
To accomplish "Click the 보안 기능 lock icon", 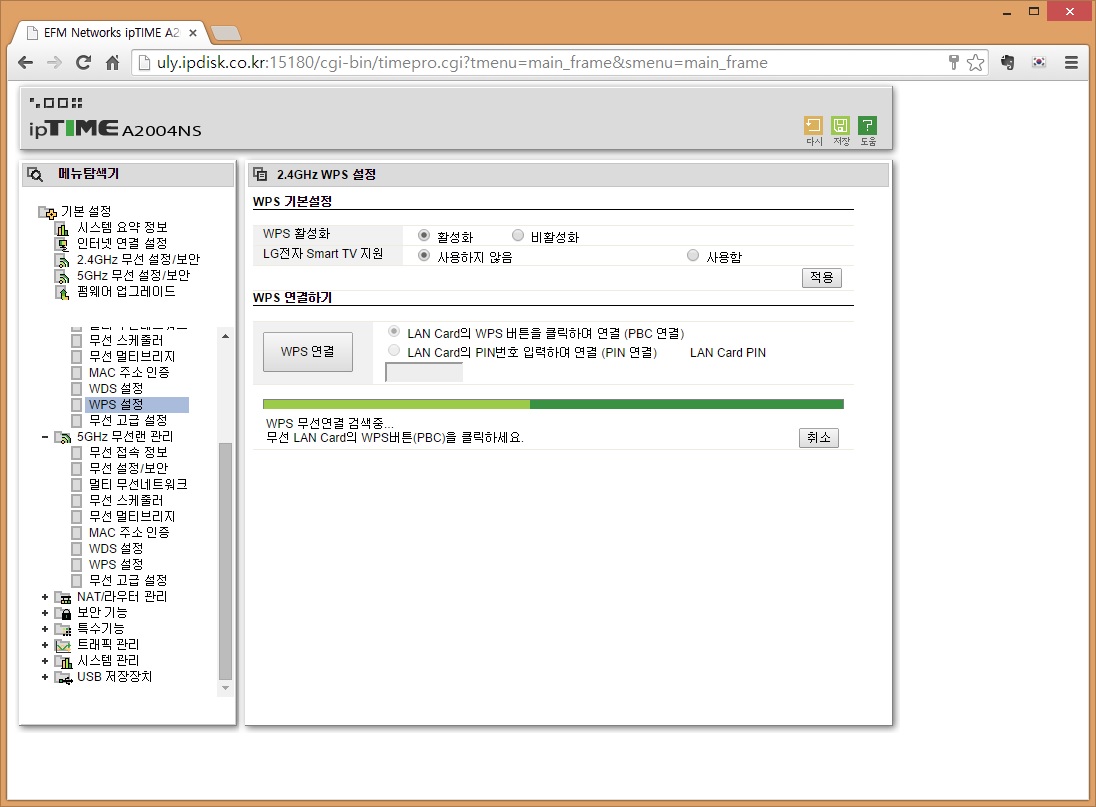I will (x=64, y=613).
